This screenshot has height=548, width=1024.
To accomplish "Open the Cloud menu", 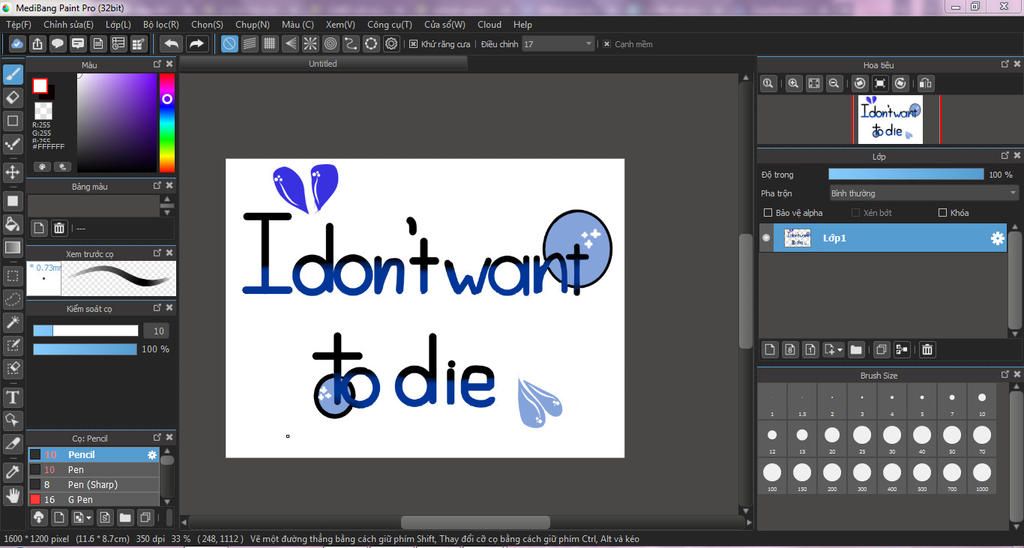I will tap(489, 25).
